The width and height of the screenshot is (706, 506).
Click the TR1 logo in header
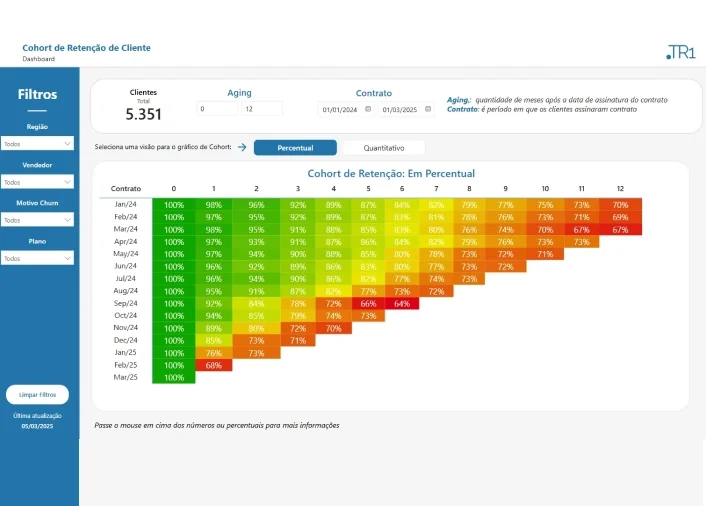[x=680, y=53]
